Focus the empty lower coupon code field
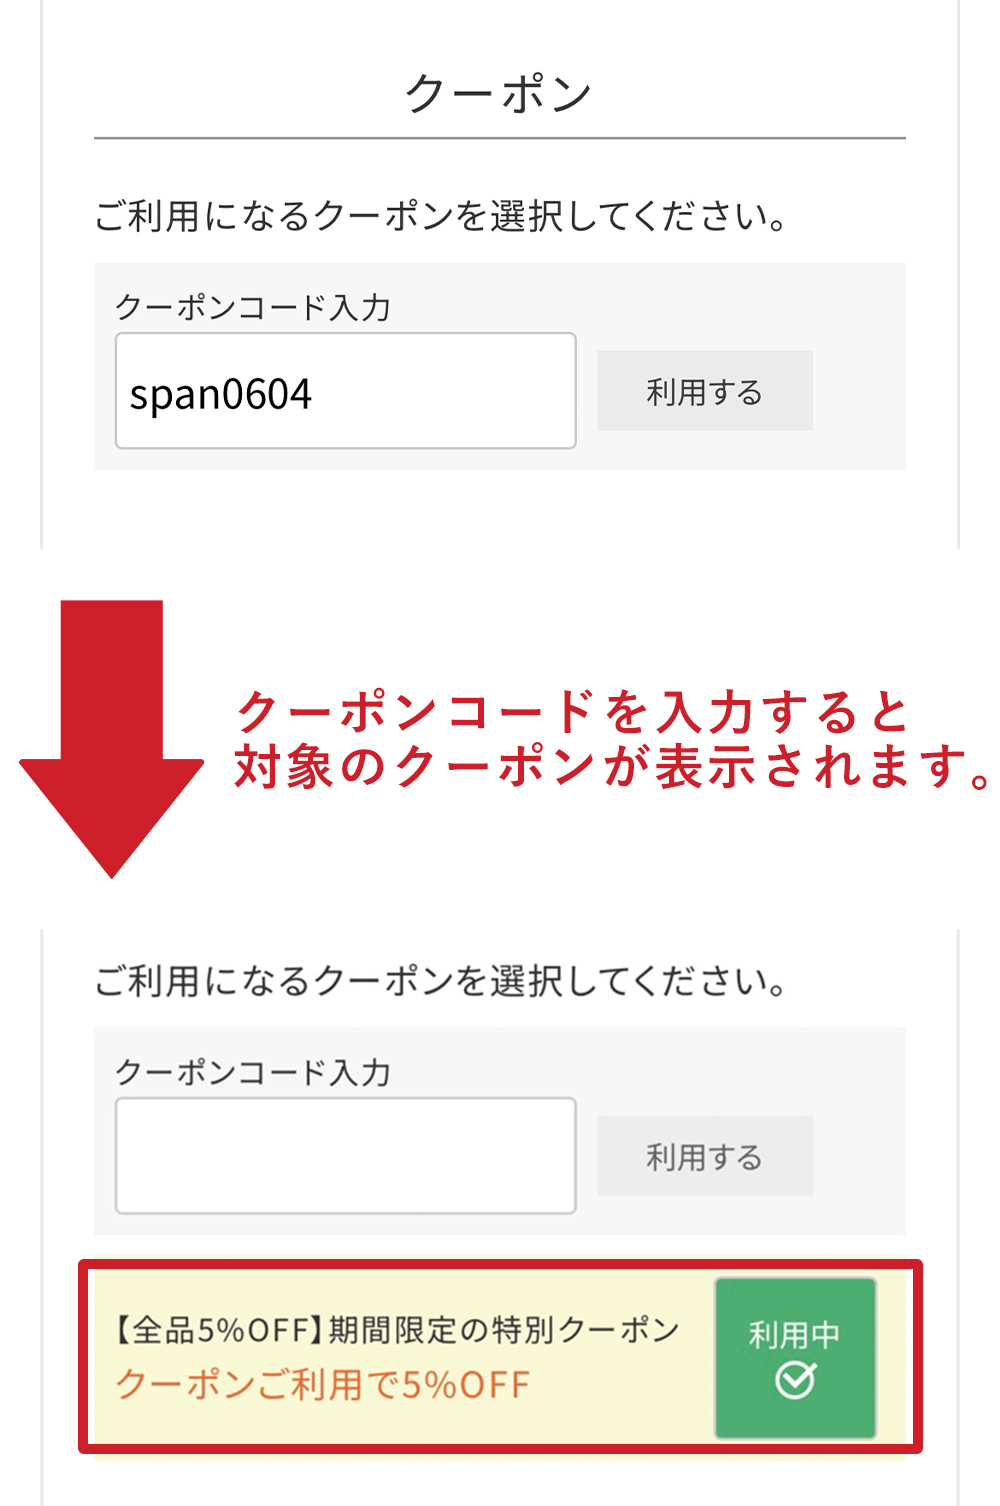 (346, 1156)
